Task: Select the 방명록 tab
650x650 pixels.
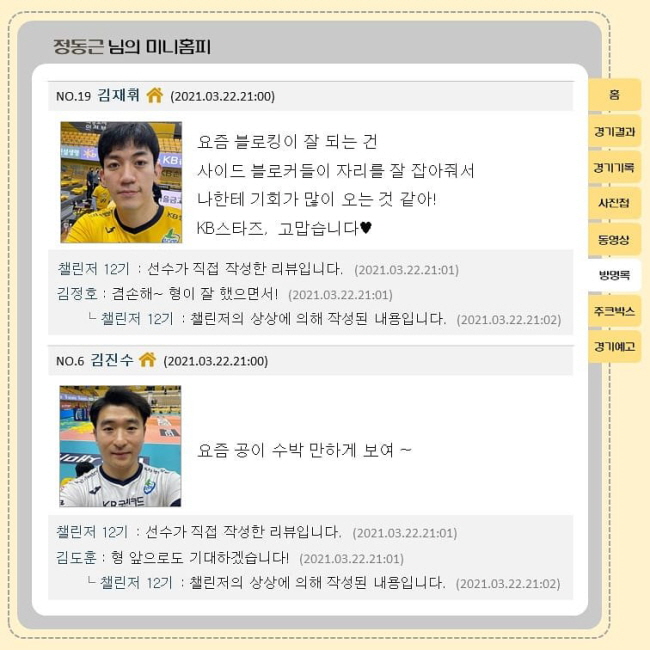Action: [x=614, y=275]
